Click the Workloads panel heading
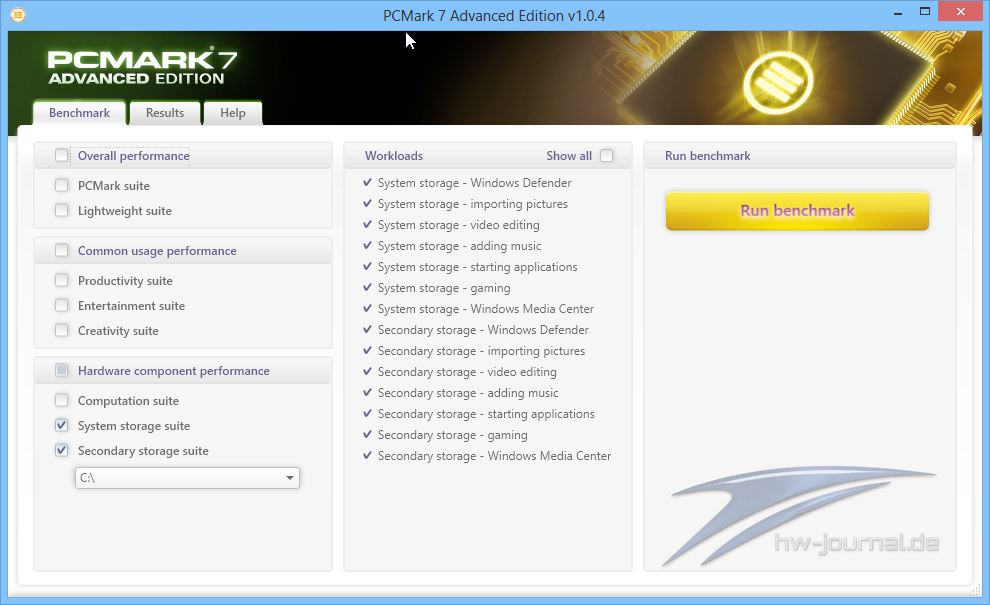Screen dimensions: 990x605 pos(394,155)
